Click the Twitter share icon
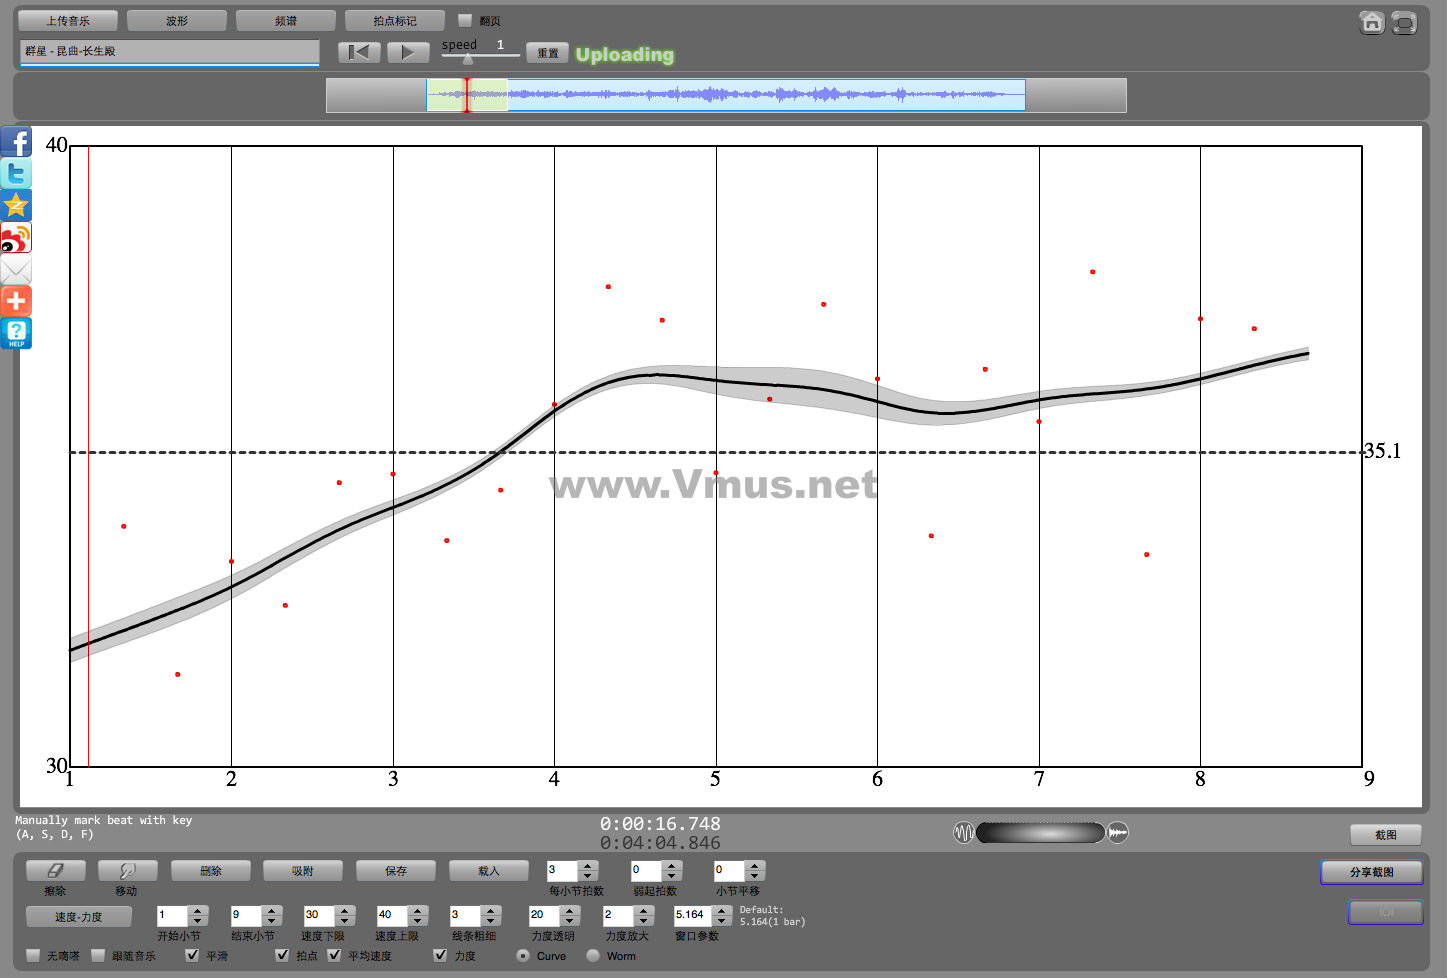 [x=16, y=174]
